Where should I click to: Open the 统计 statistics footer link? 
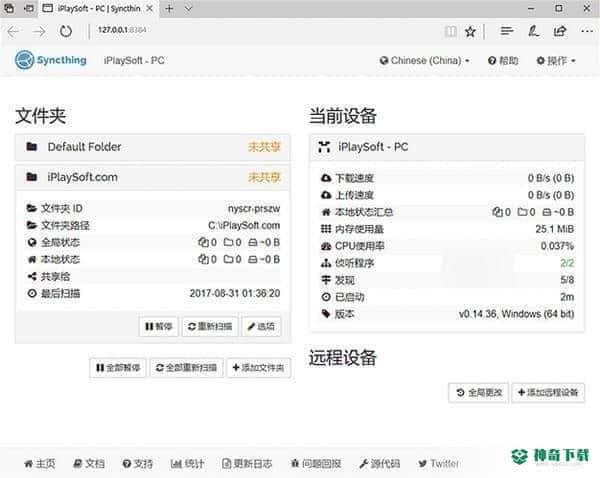point(187,464)
